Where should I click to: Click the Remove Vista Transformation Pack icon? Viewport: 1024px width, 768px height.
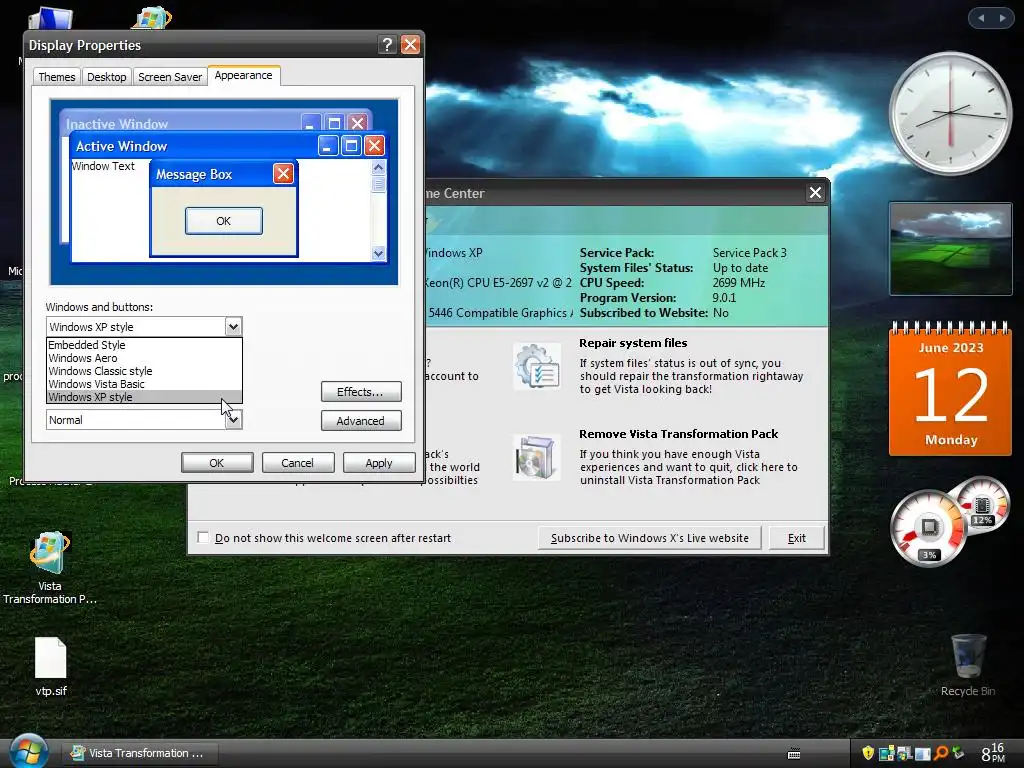(537, 457)
